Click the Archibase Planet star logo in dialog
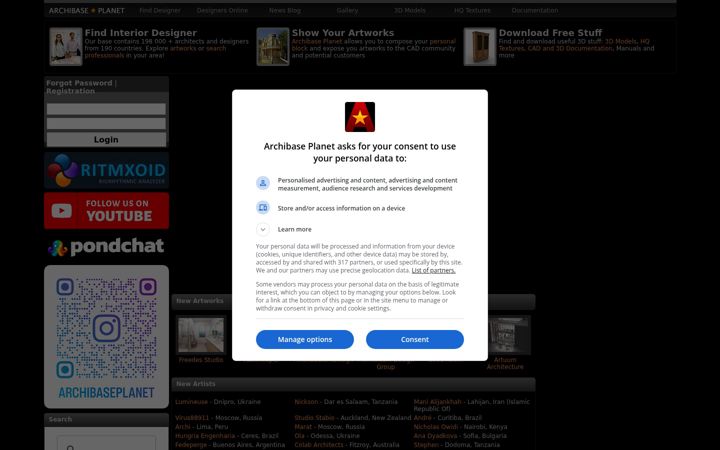Viewport: 720px width, 450px height. [360, 117]
